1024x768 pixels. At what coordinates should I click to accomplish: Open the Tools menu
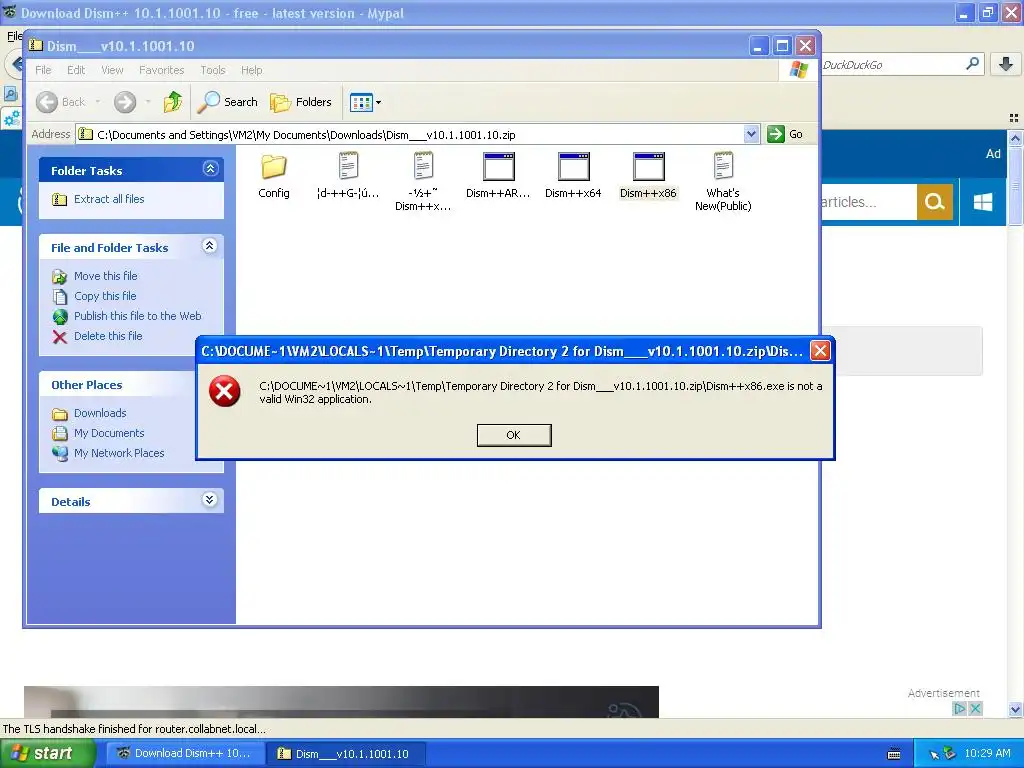[212, 70]
